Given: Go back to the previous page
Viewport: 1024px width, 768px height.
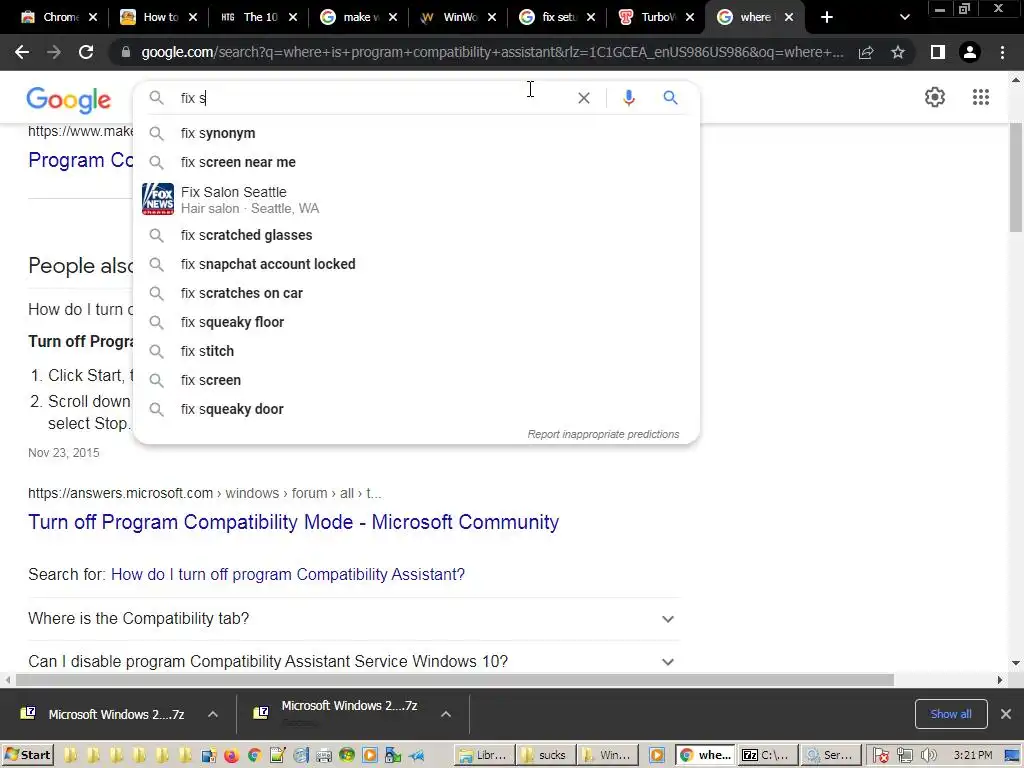Looking at the screenshot, I should 22,52.
